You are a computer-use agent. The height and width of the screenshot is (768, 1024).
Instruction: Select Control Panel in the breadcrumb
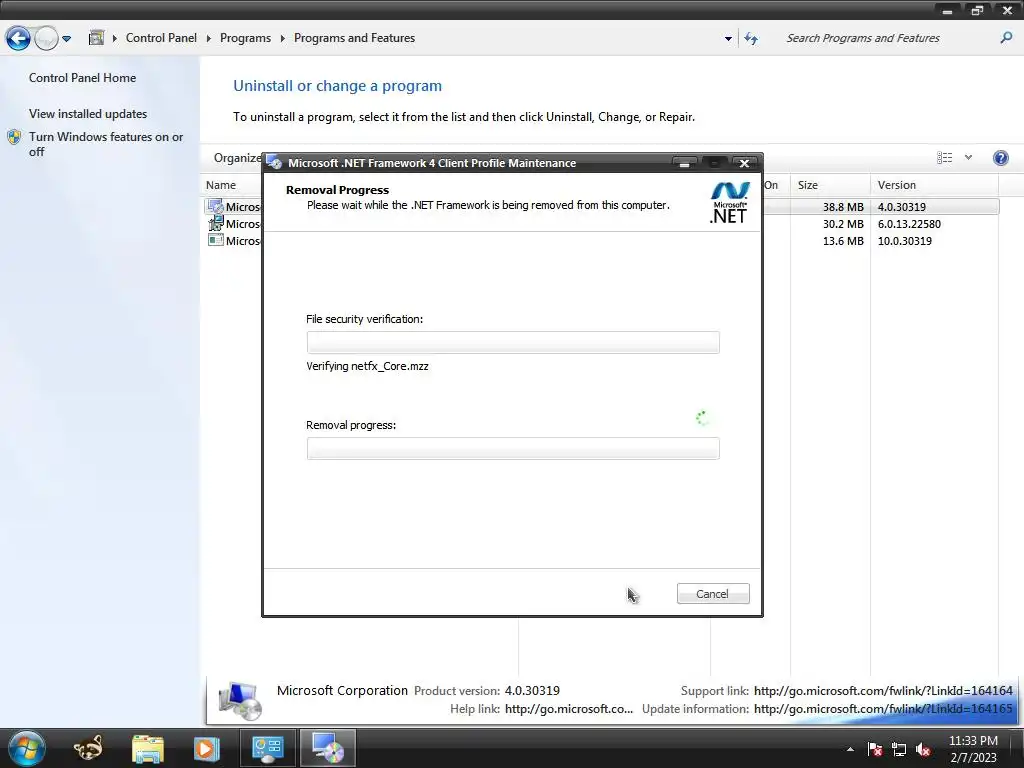tap(161, 38)
